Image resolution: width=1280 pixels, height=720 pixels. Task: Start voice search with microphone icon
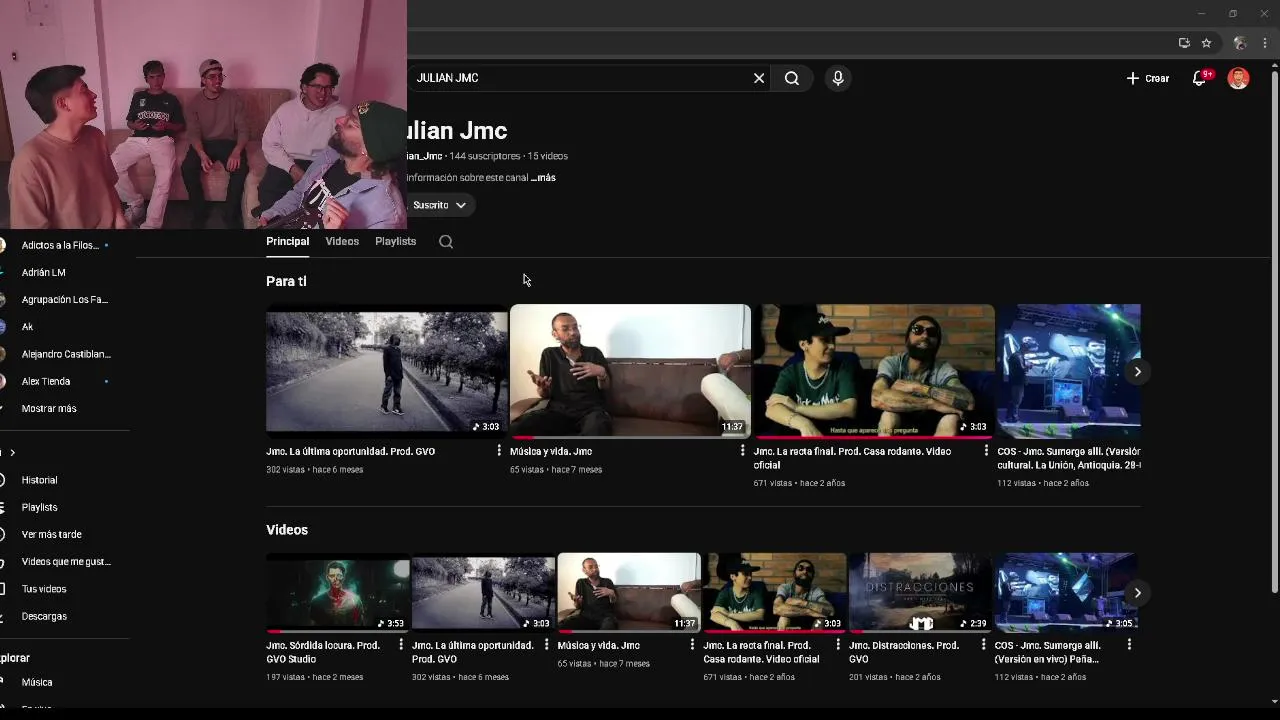(x=838, y=78)
